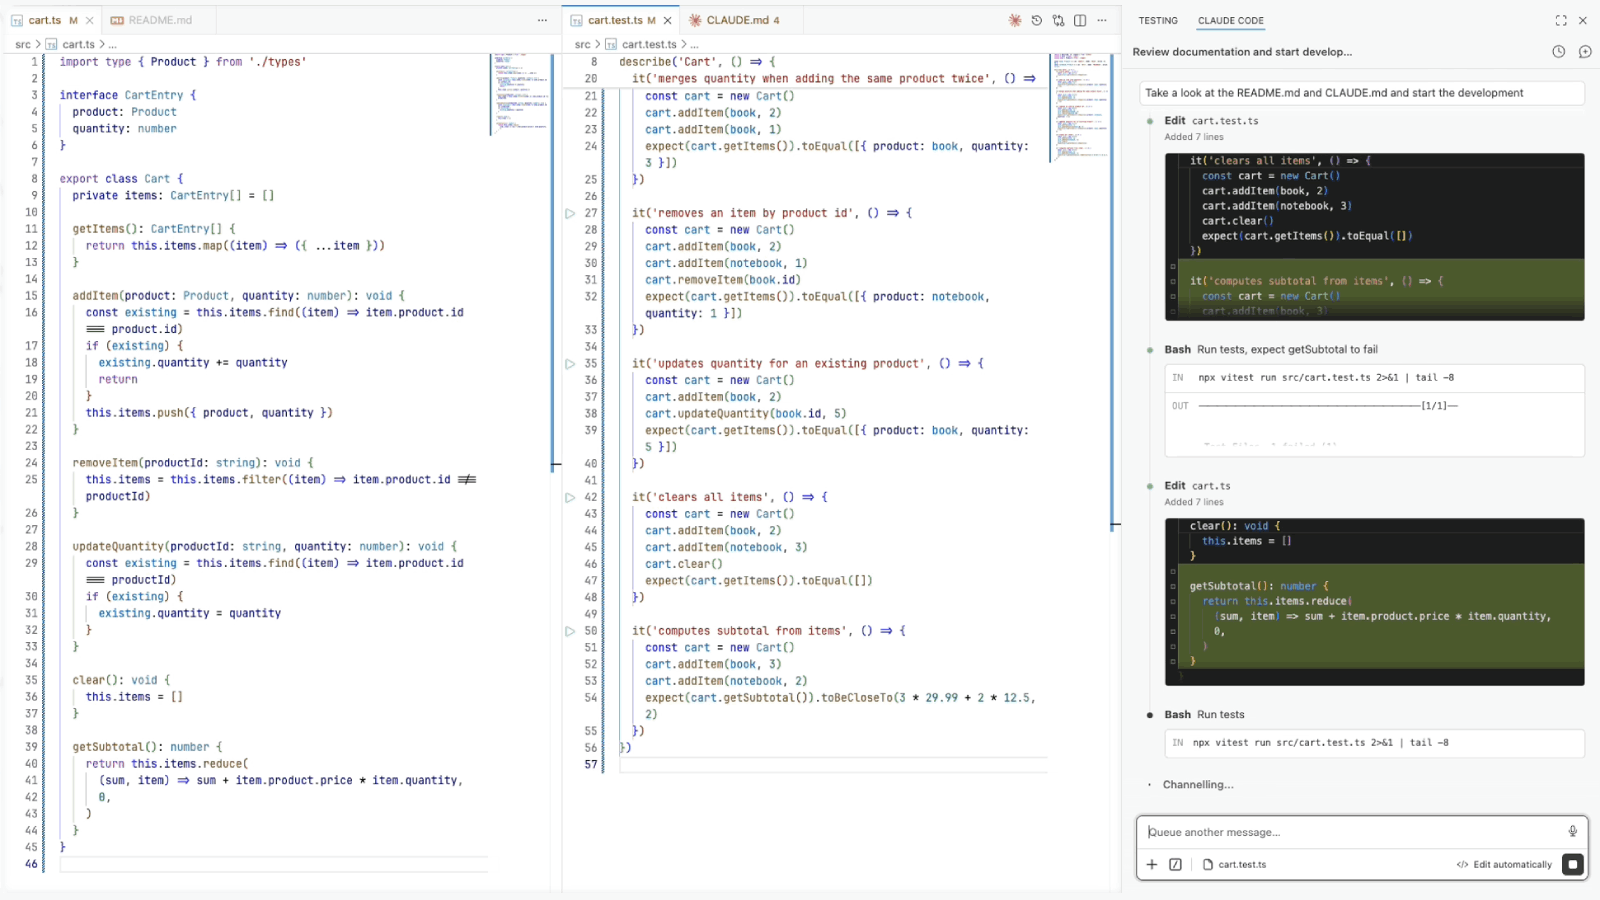Activate the microphone icon in the message box

[1571, 831]
